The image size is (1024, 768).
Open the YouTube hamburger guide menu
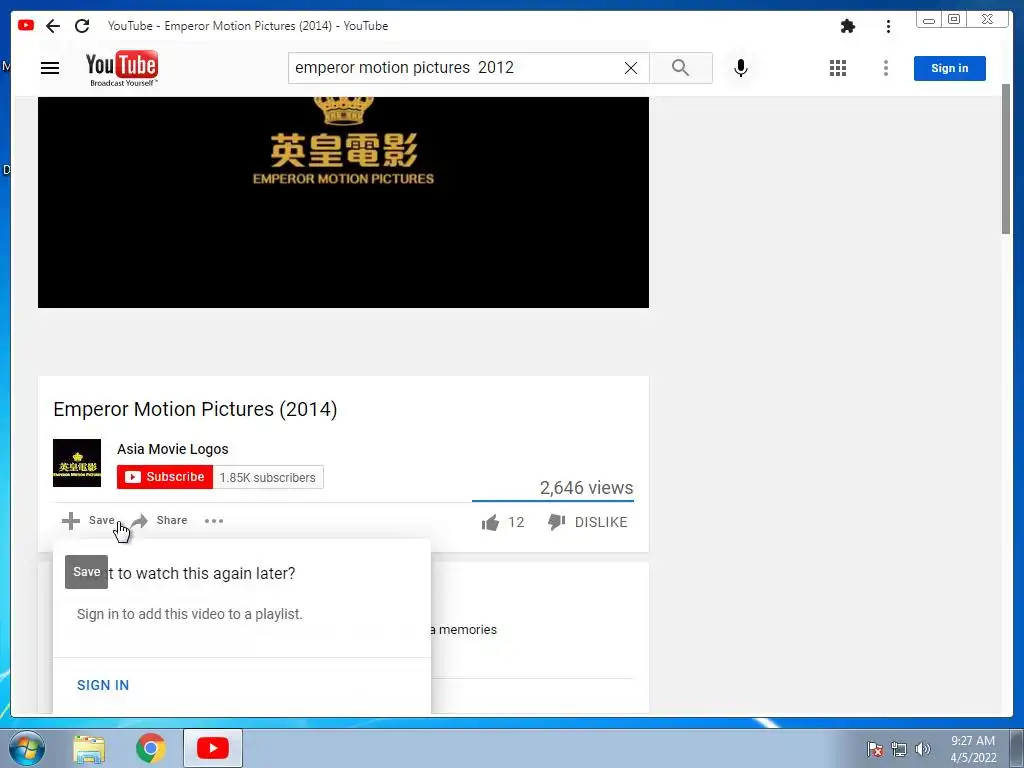(50, 68)
